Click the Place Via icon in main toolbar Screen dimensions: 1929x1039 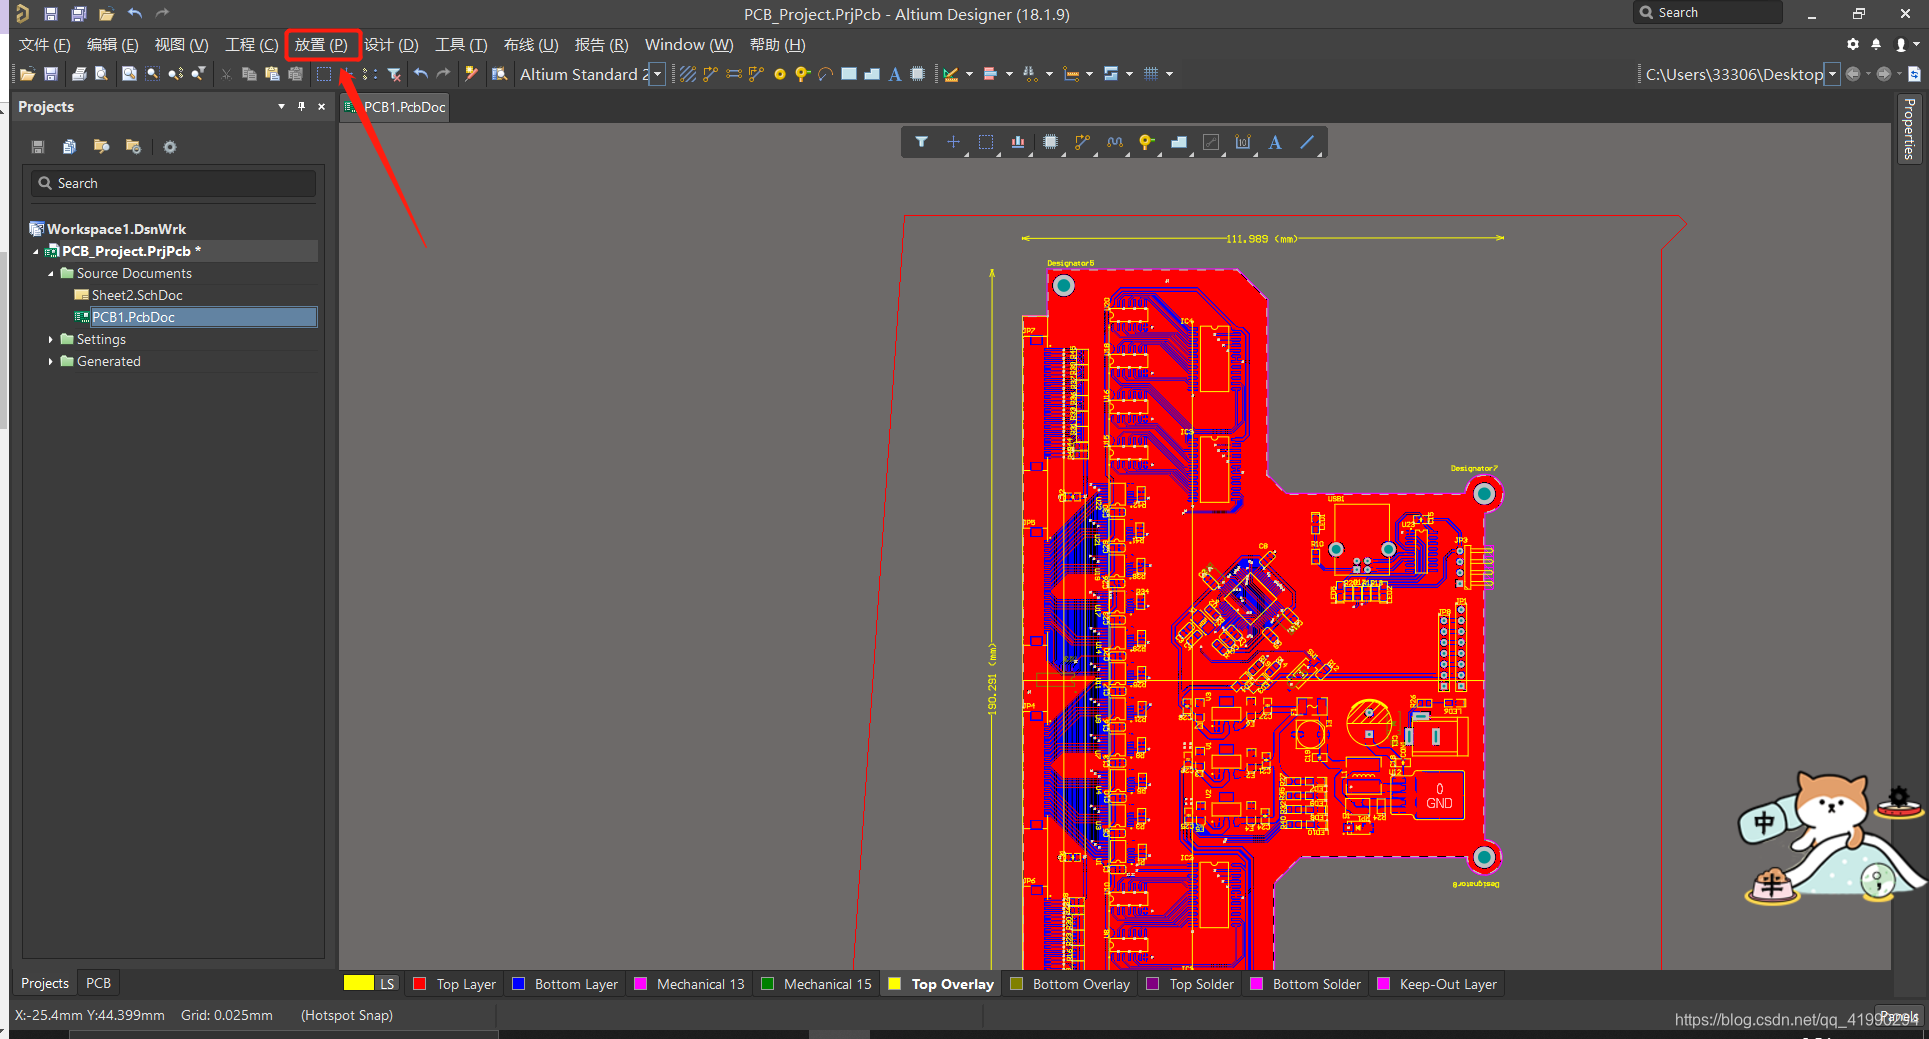pyautogui.click(x=801, y=74)
